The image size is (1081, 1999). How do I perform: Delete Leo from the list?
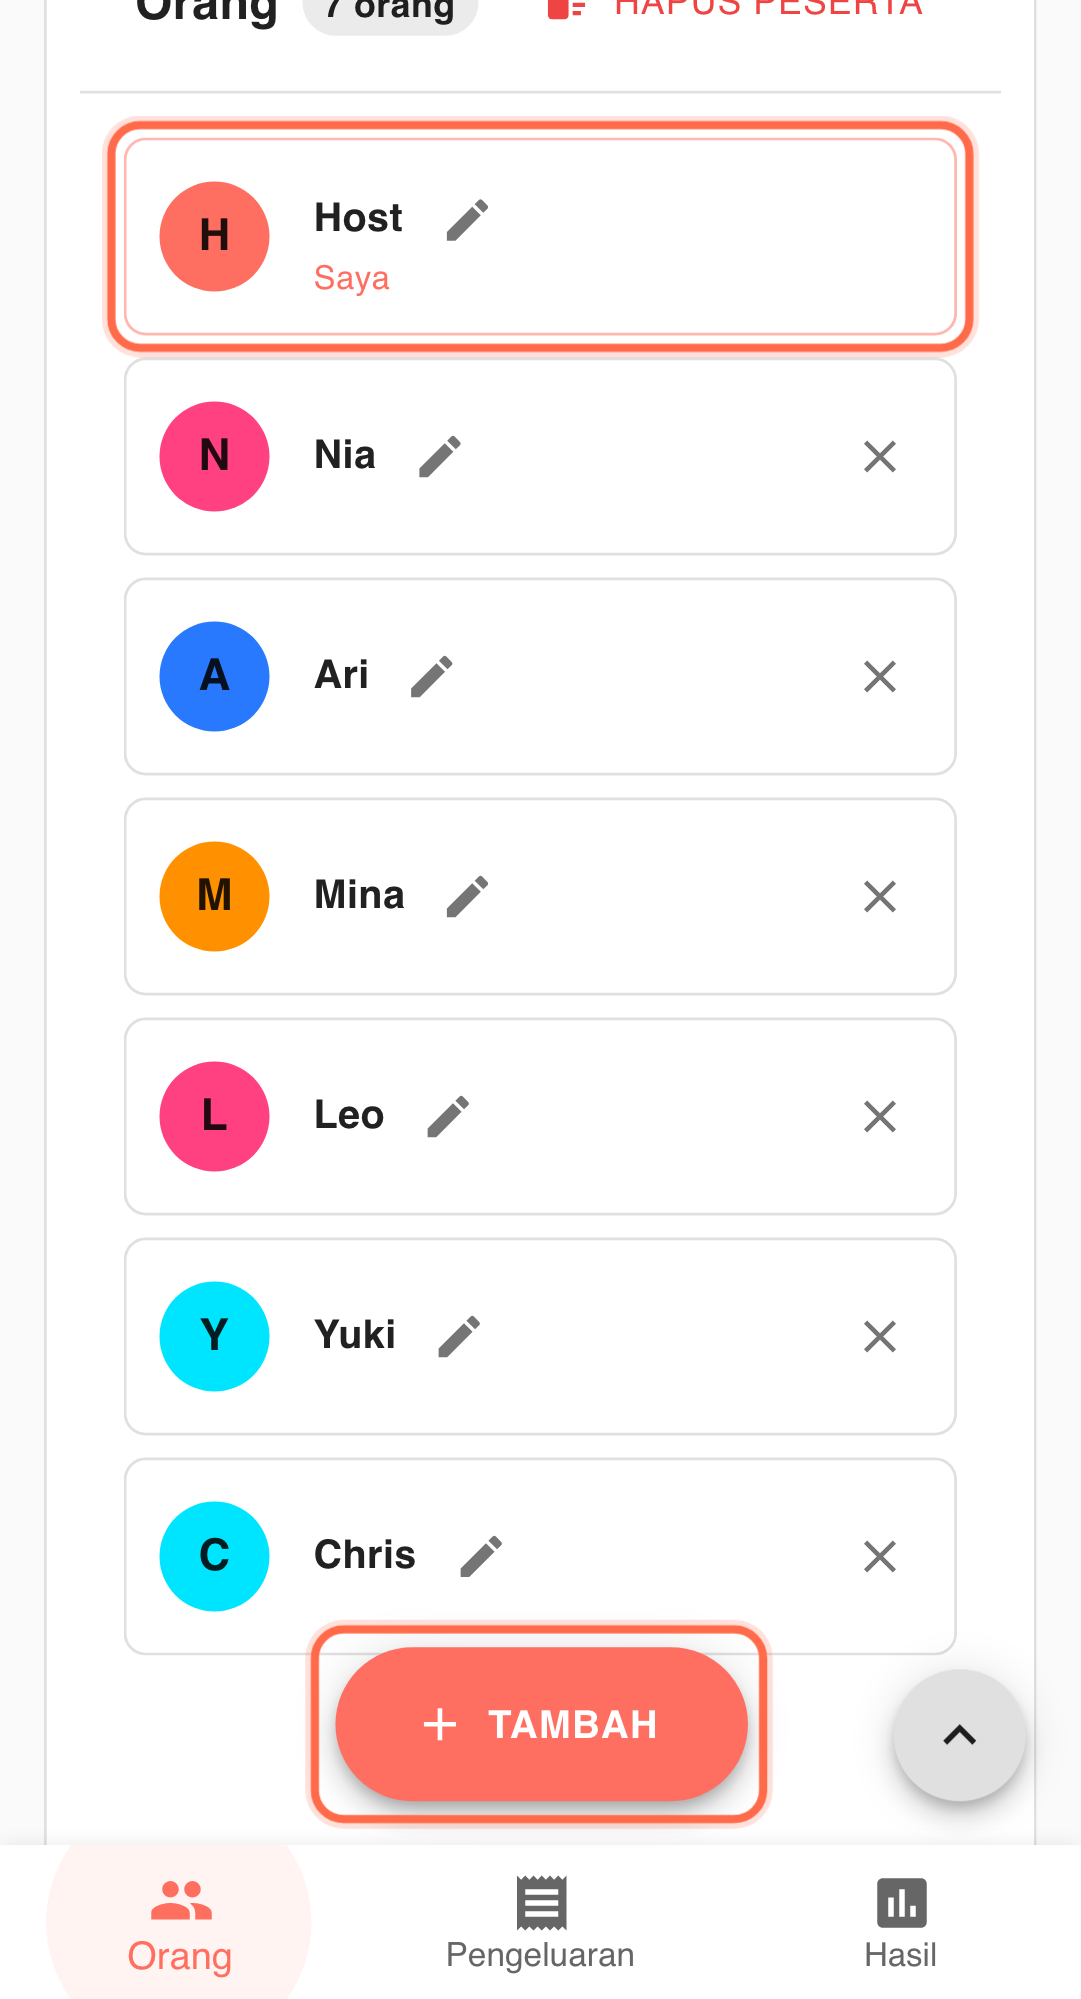tap(880, 1117)
